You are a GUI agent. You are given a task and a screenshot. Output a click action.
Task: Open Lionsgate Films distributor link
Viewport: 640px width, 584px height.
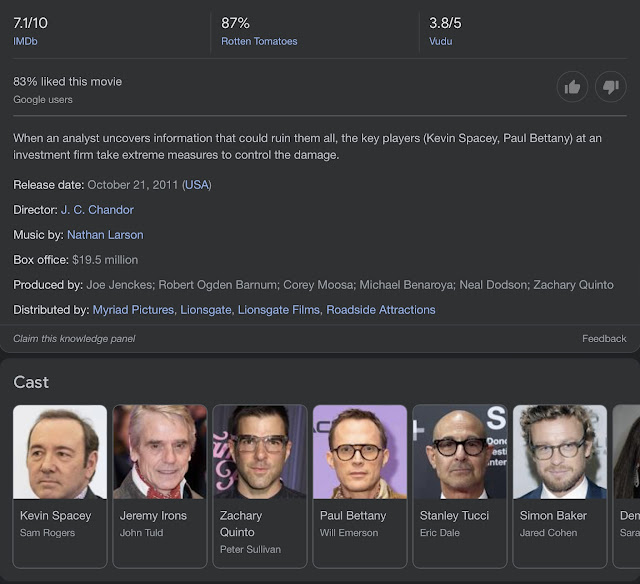click(x=278, y=310)
